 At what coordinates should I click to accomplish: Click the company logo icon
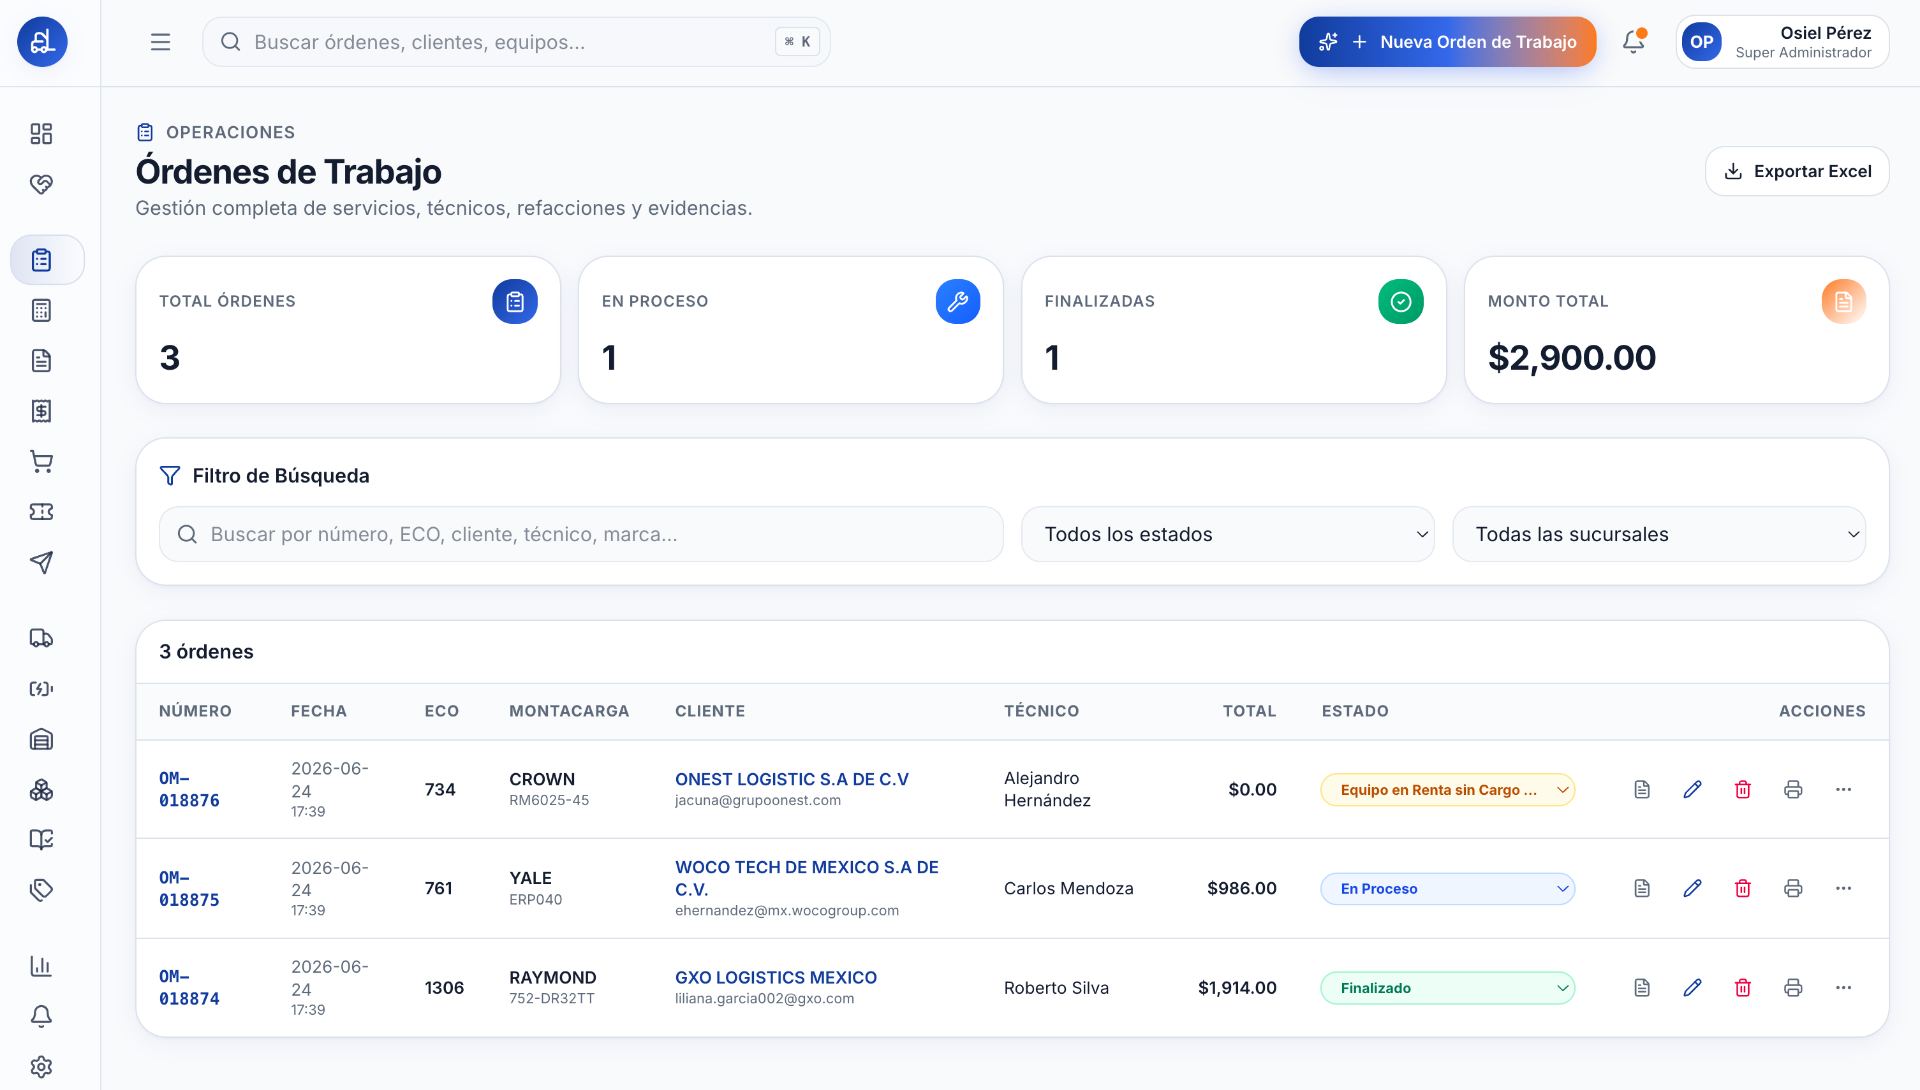click(x=42, y=42)
